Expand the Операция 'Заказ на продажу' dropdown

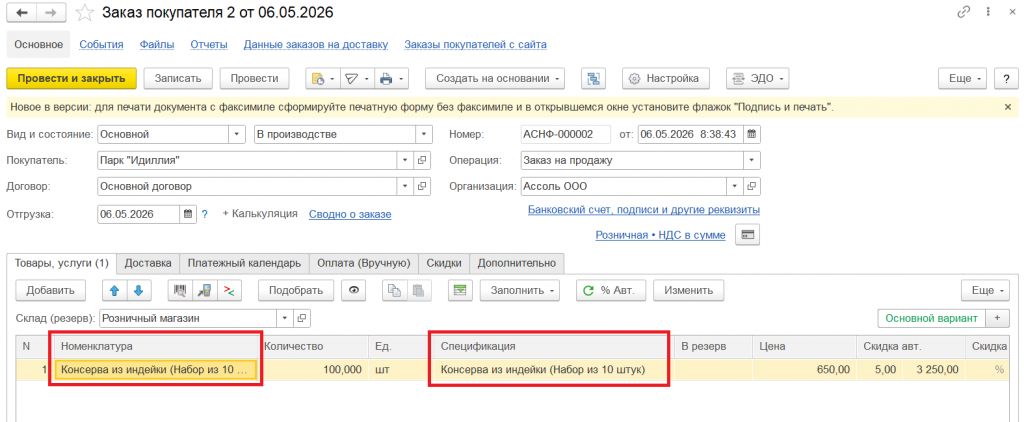(752, 160)
